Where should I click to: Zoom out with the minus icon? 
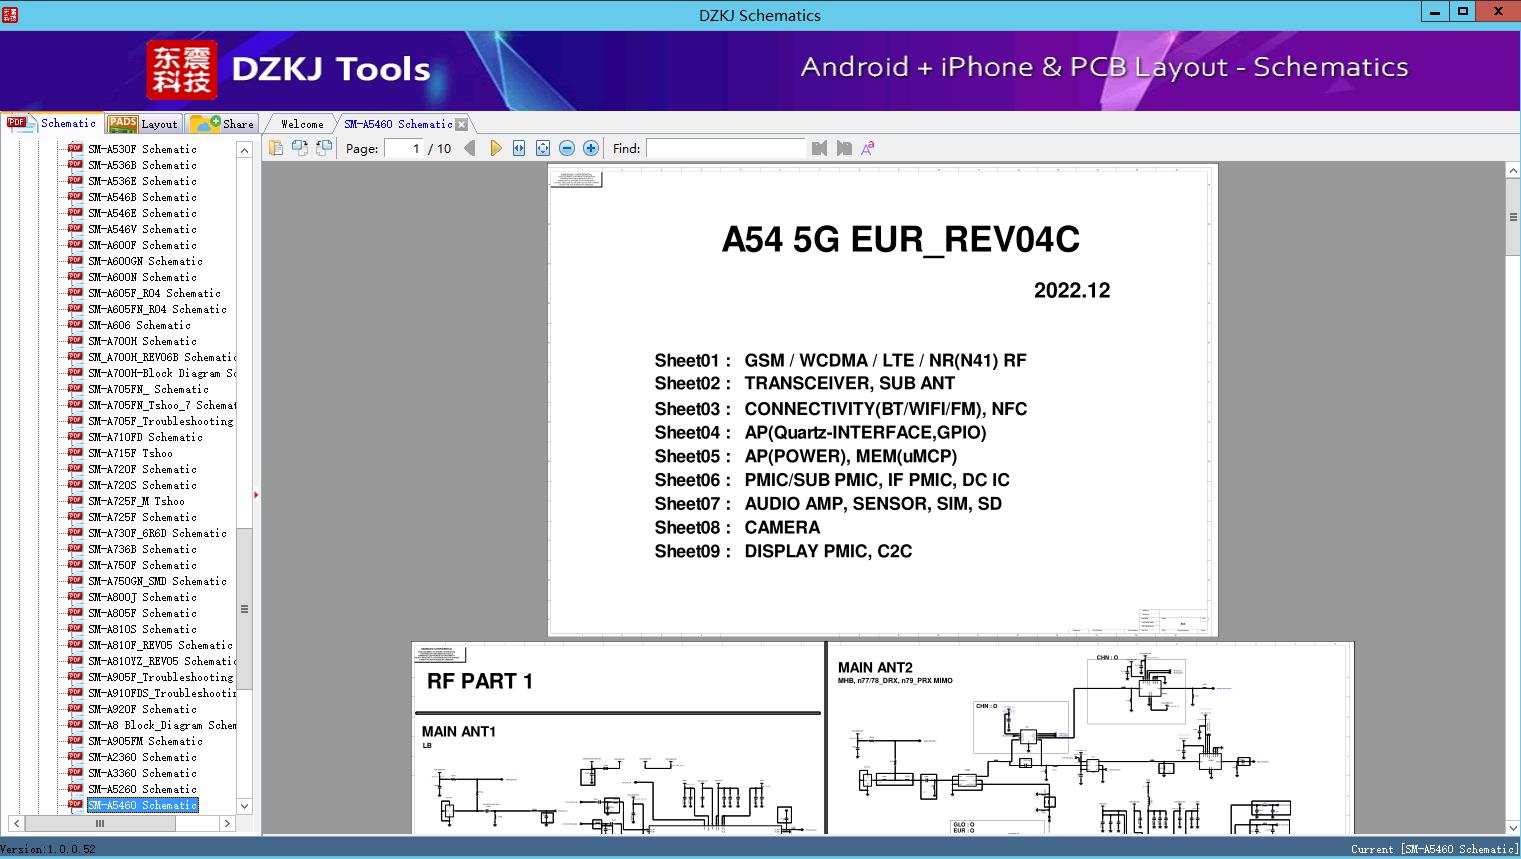click(567, 148)
